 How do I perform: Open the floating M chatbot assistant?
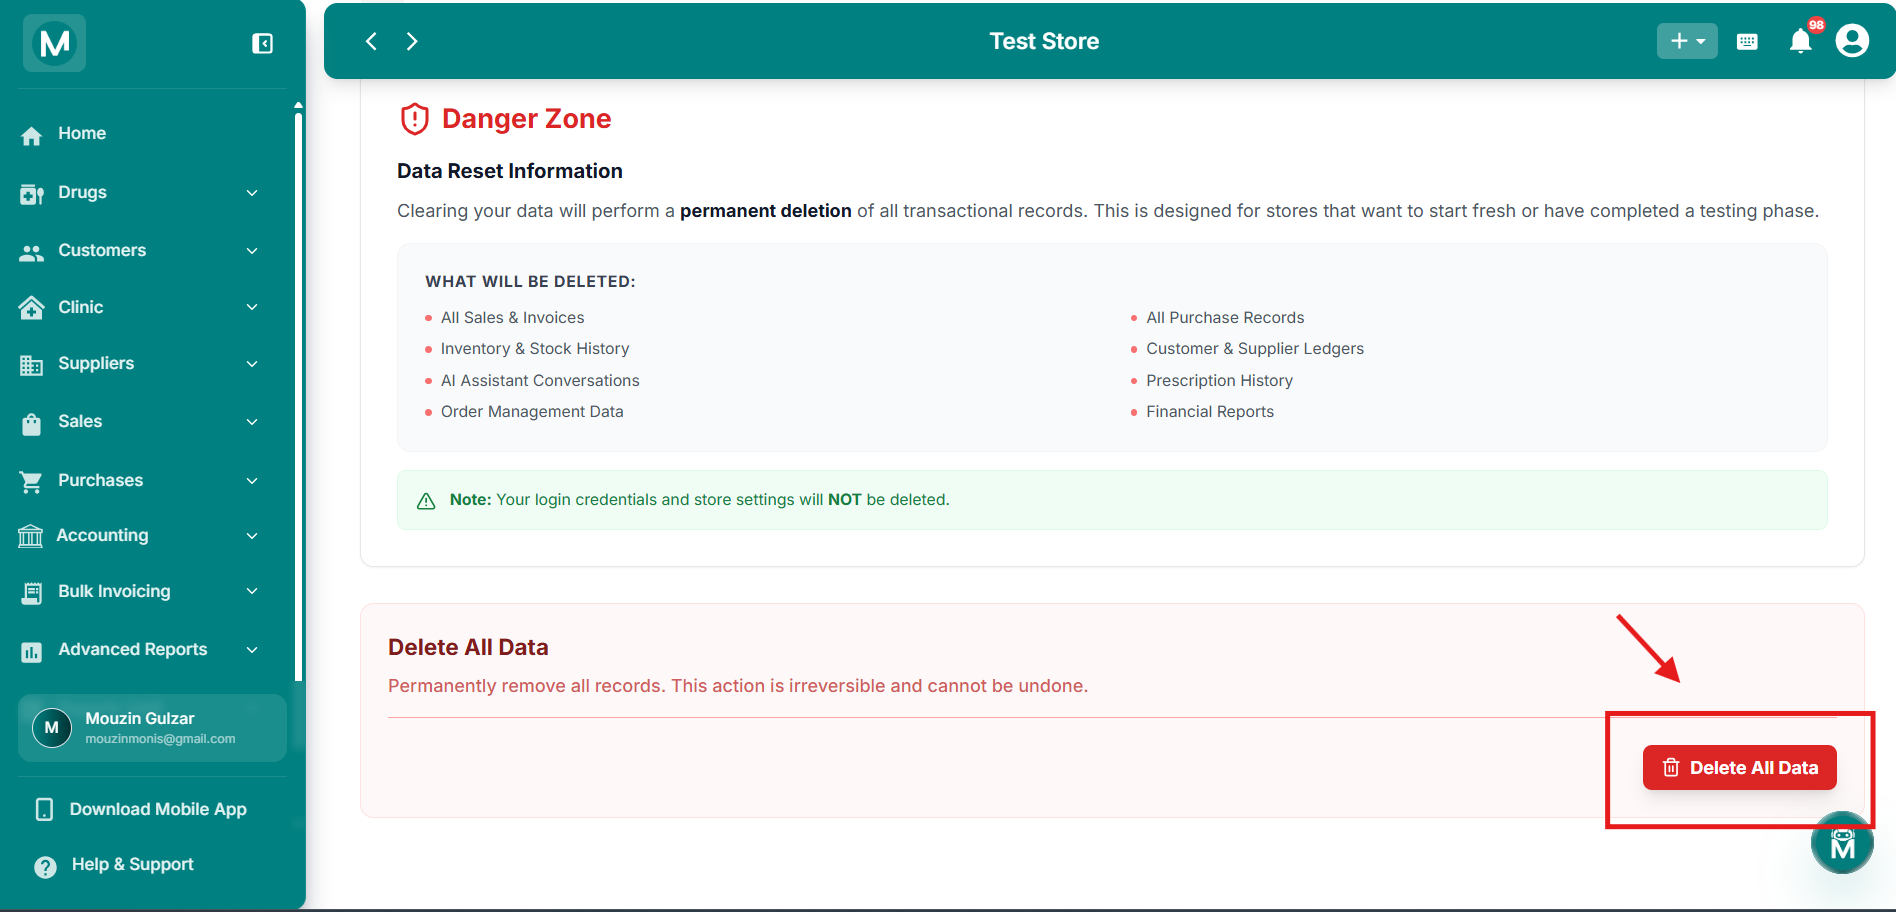pos(1842,843)
